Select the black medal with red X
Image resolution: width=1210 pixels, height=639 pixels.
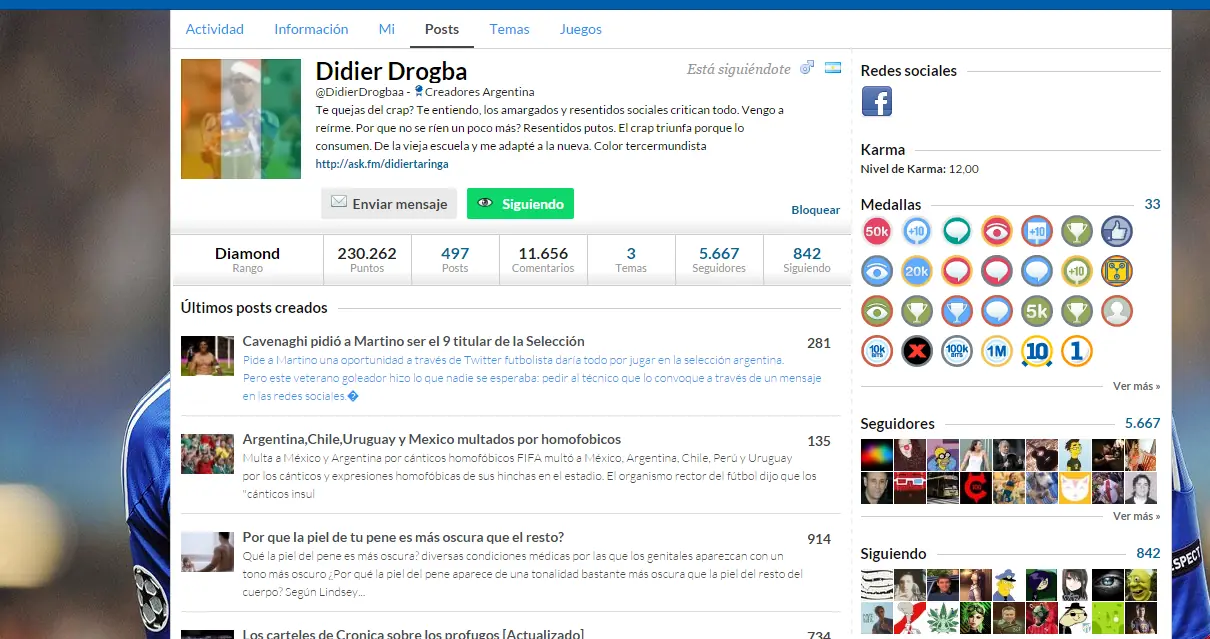pyautogui.click(x=917, y=351)
